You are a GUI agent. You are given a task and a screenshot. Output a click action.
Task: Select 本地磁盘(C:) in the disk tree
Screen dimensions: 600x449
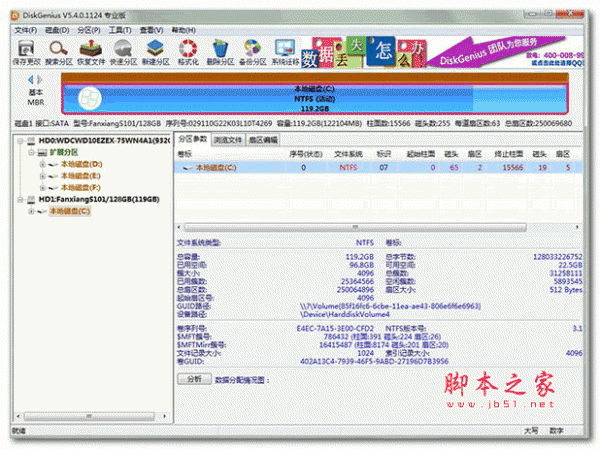tap(70, 211)
